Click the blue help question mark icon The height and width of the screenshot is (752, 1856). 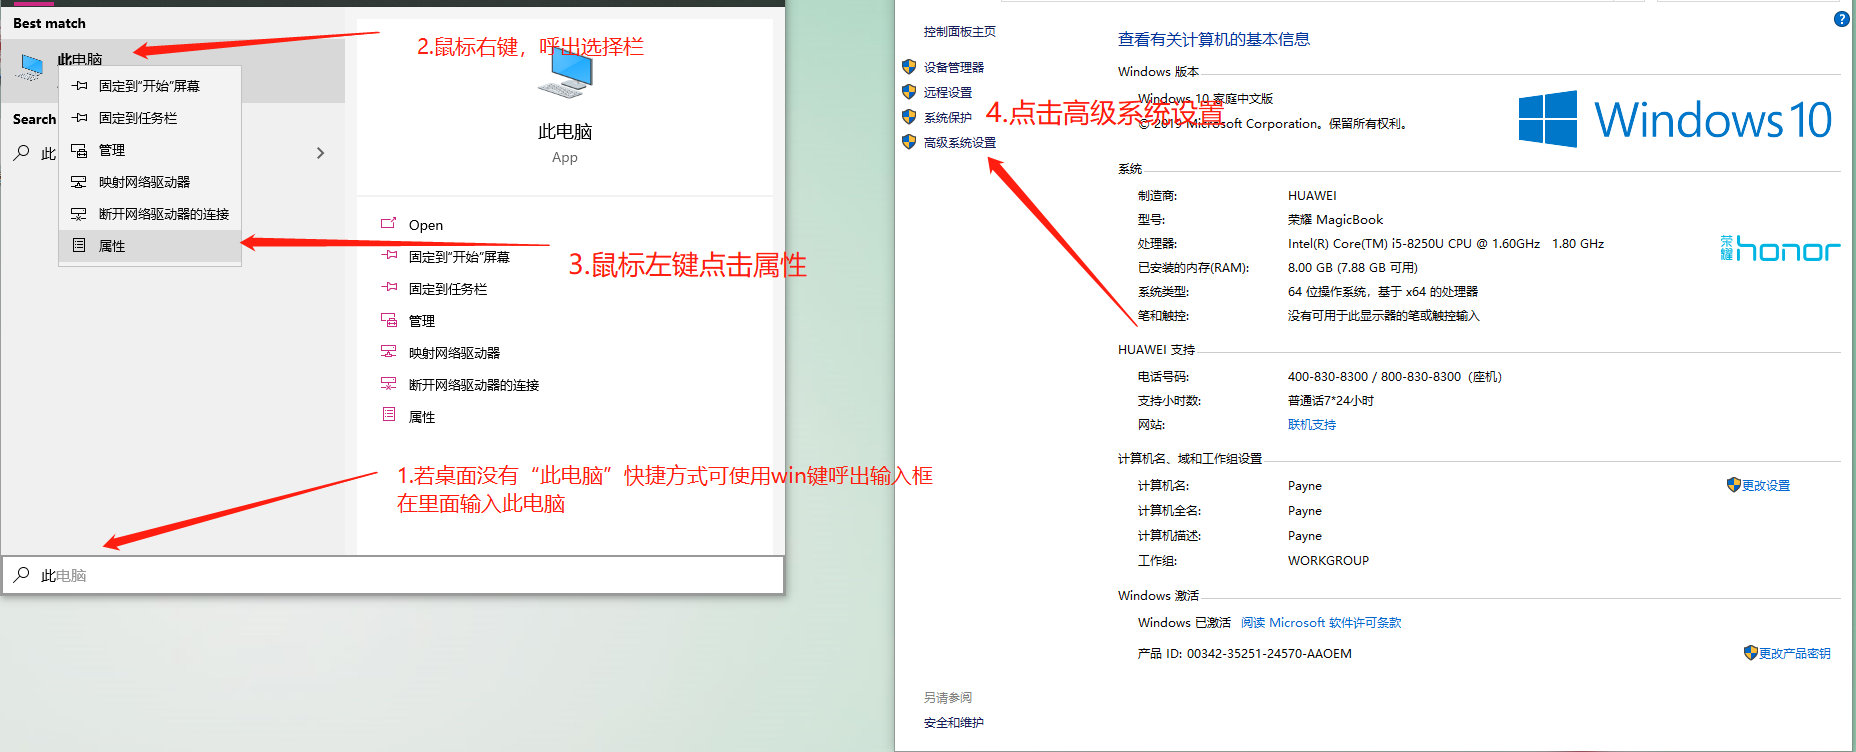coord(1841,19)
